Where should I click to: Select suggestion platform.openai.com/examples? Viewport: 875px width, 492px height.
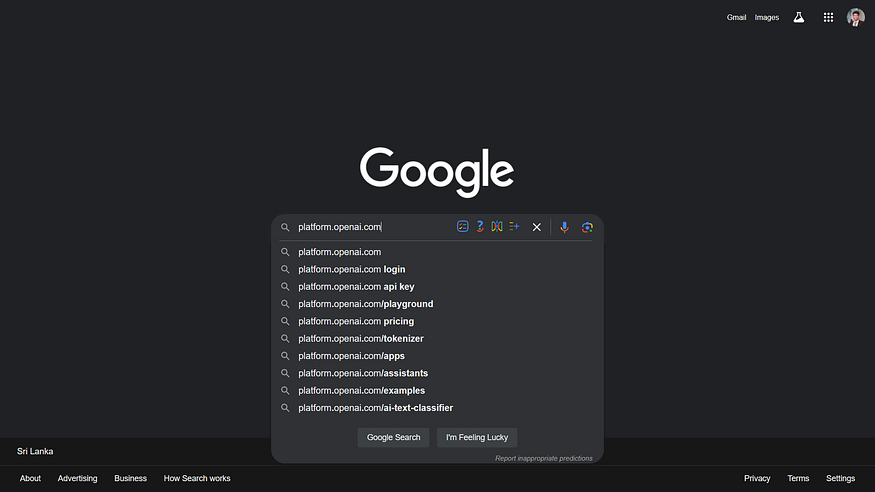(437, 390)
